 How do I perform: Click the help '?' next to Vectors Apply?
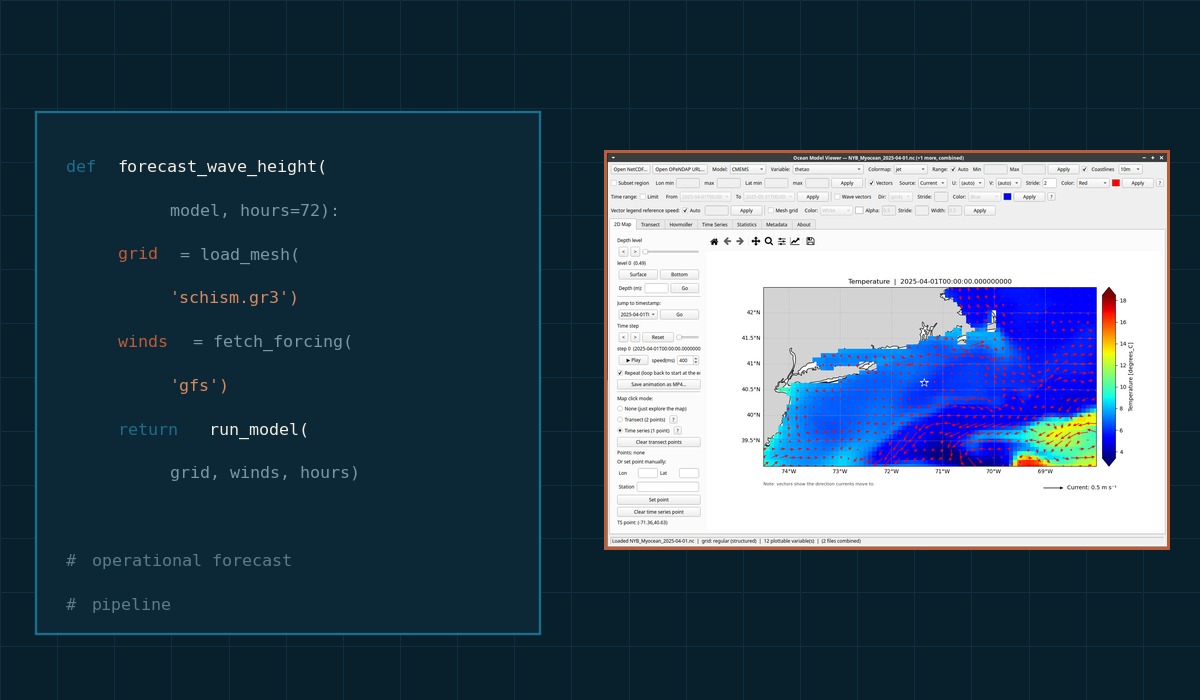click(1159, 183)
